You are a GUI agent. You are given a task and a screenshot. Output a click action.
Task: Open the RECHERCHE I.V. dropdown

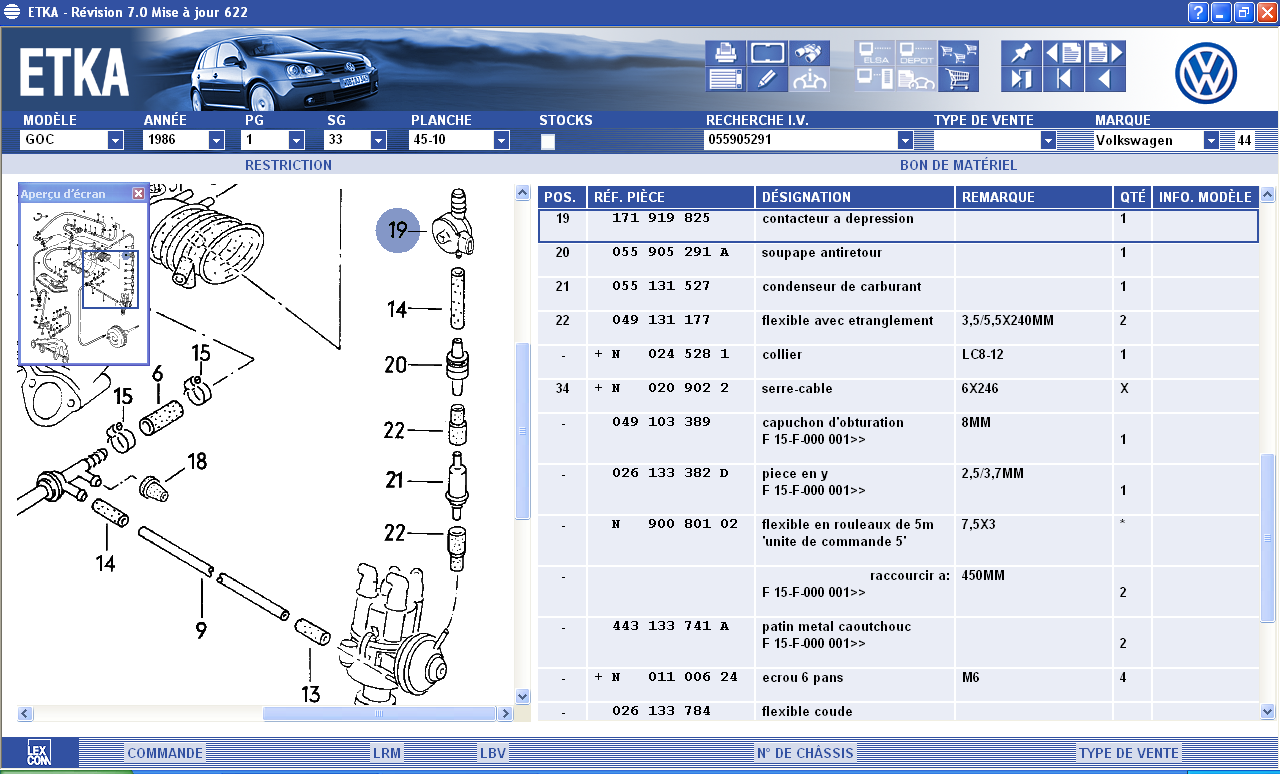pos(906,140)
